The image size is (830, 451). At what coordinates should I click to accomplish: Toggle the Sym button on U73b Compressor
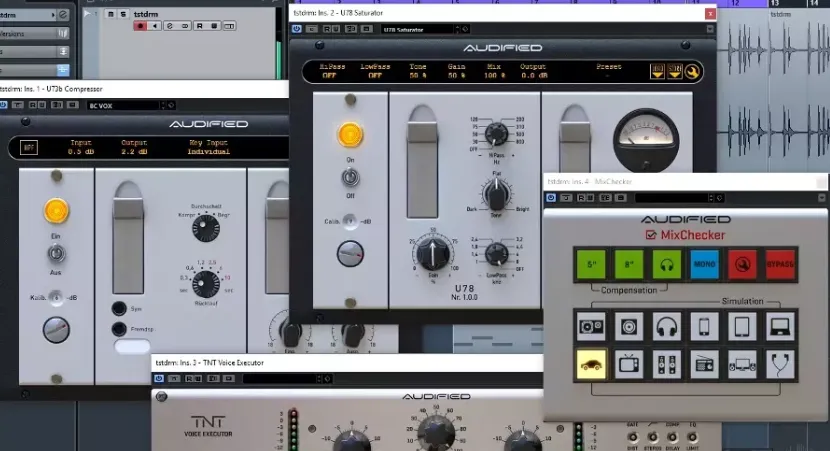pos(119,308)
